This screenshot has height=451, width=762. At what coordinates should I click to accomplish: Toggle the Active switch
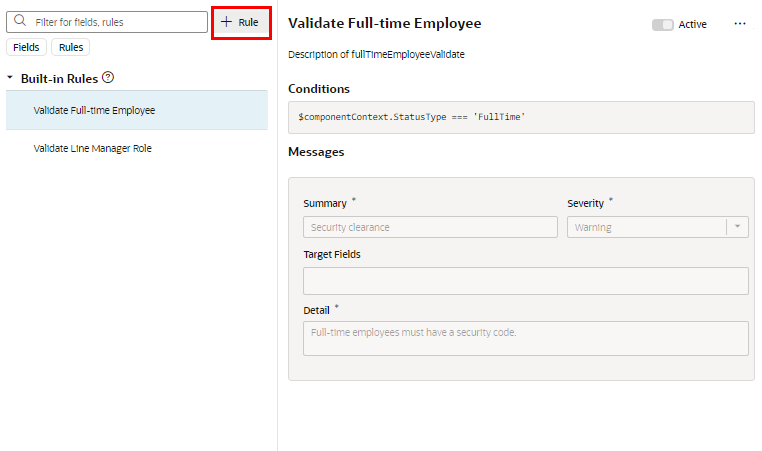(662, 25)
